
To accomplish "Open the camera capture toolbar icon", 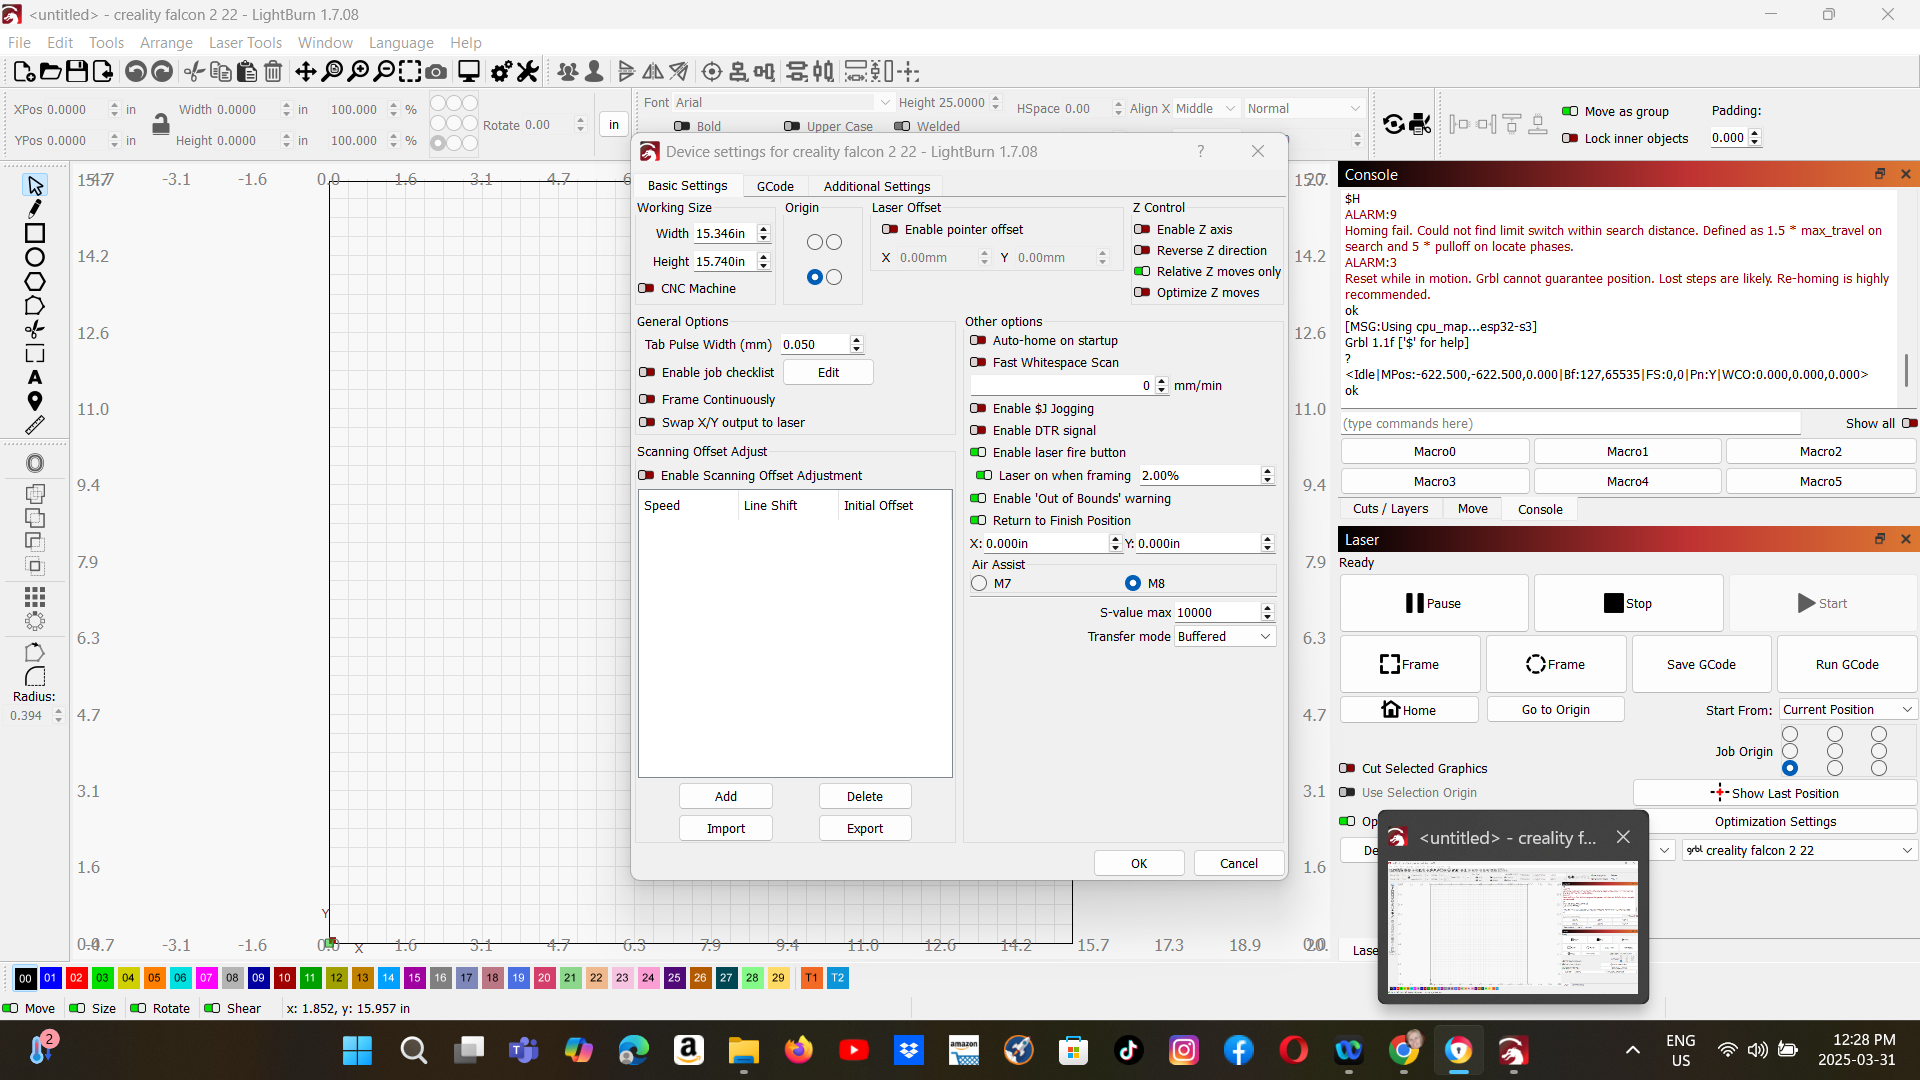I will (436, 71).
